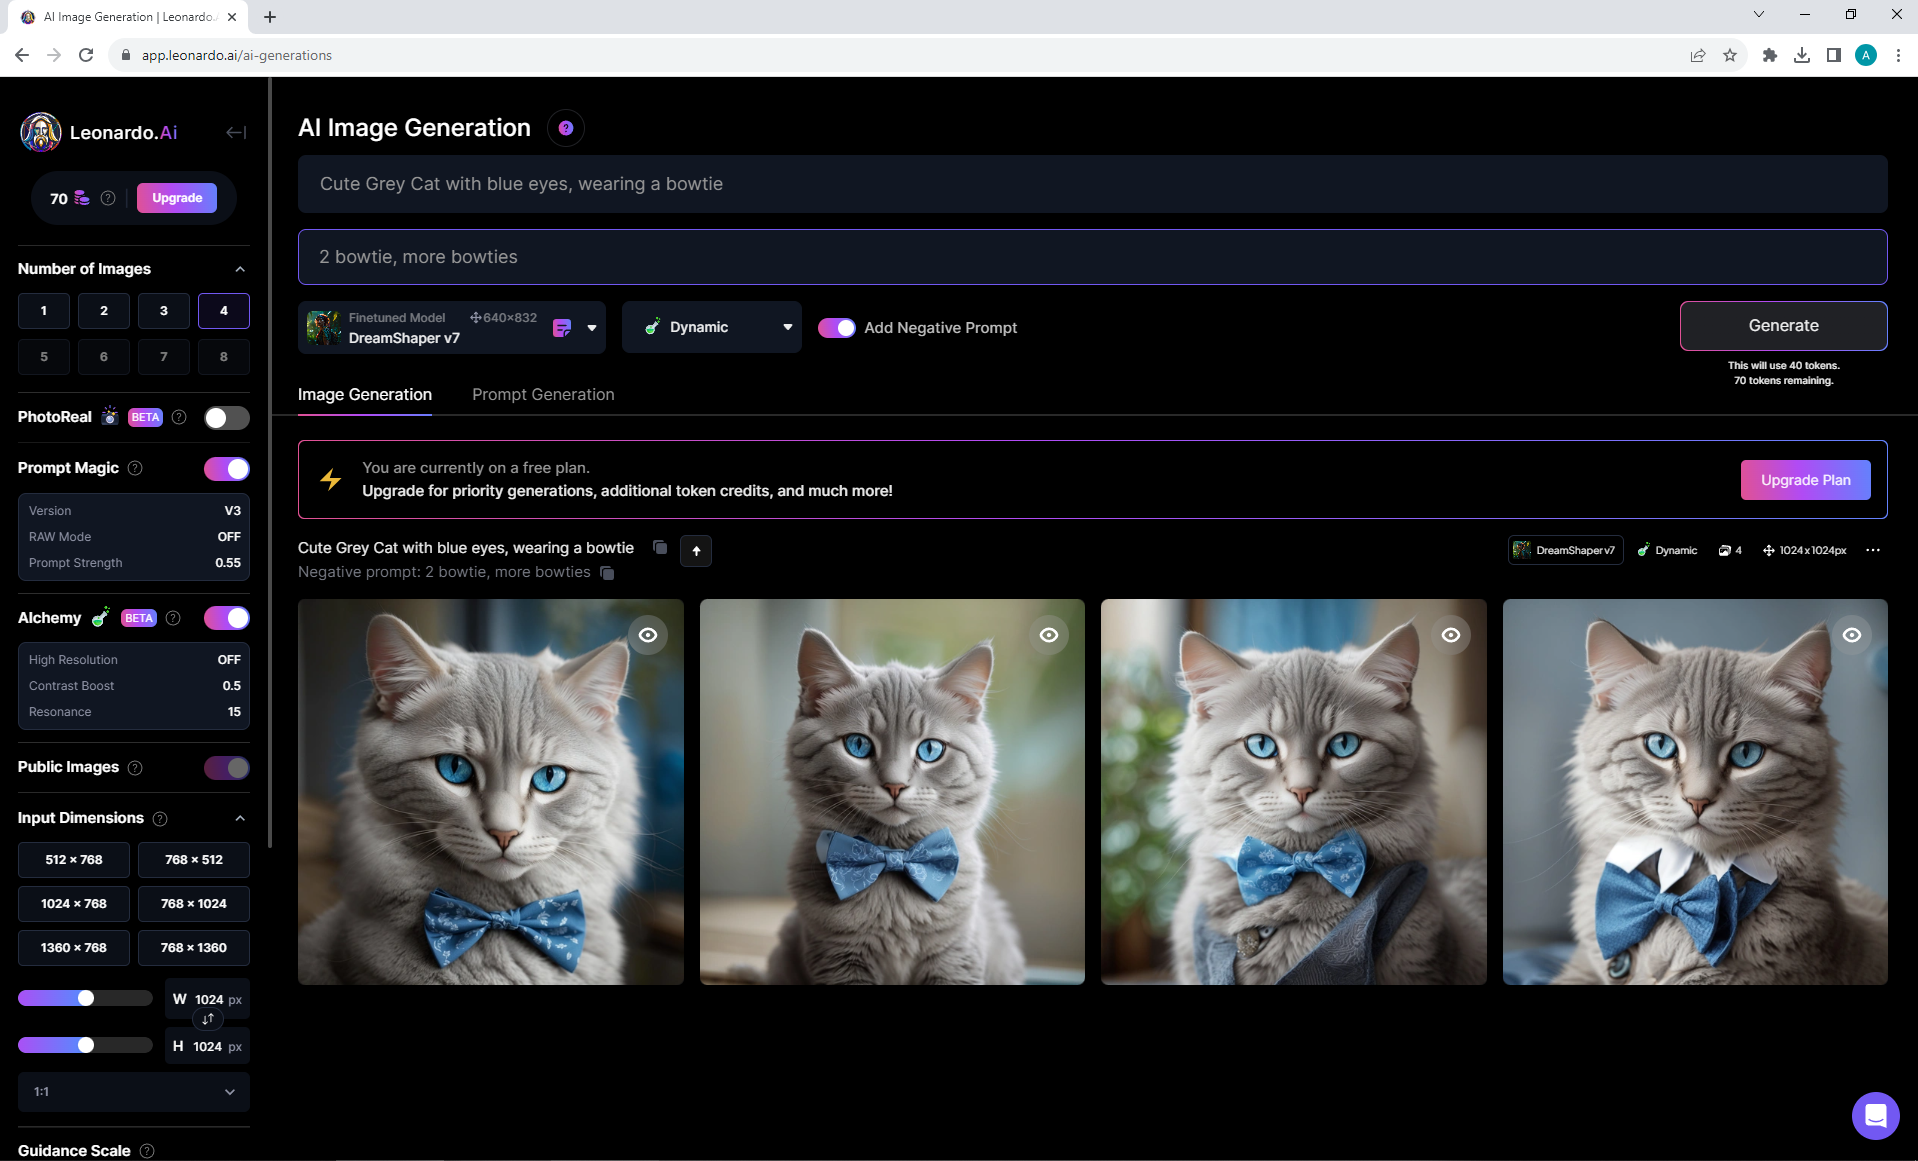This screenshot has height=1161, width=1918.
Task: Click the Prompt Magic help icon
Action: tap(135, 468)
